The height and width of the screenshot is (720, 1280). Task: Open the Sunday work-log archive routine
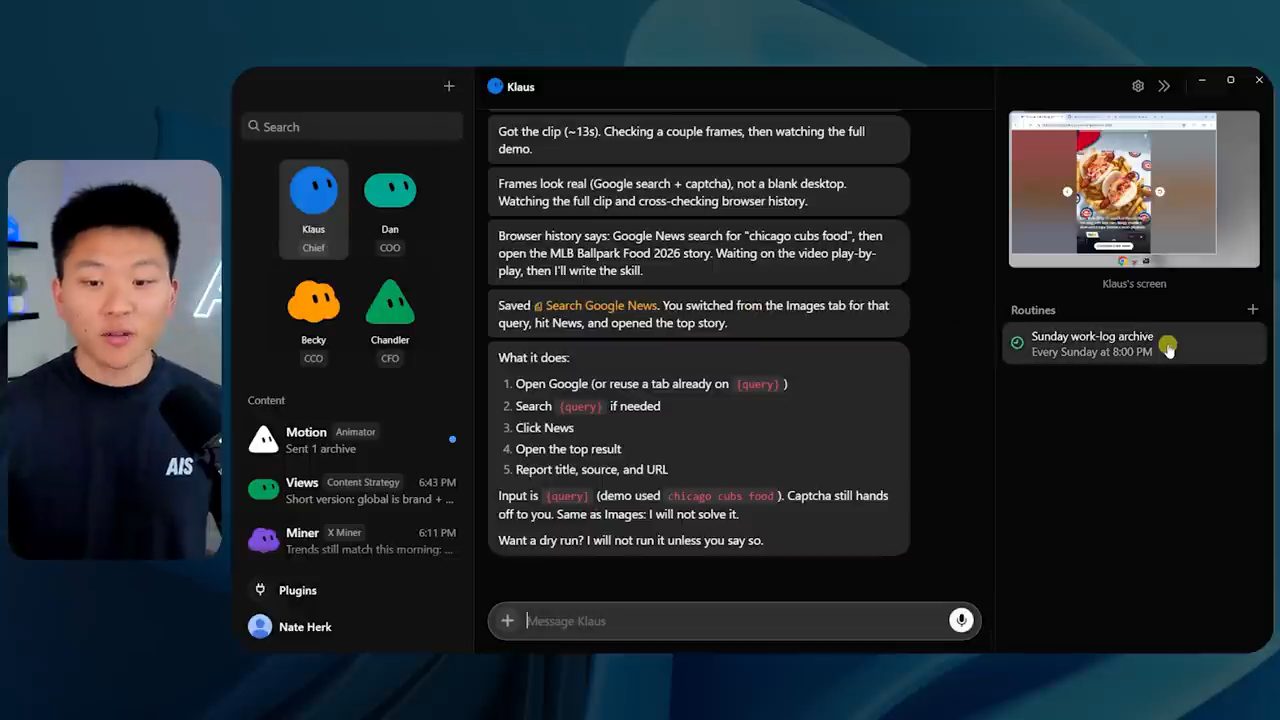(x=1134, y=344)
